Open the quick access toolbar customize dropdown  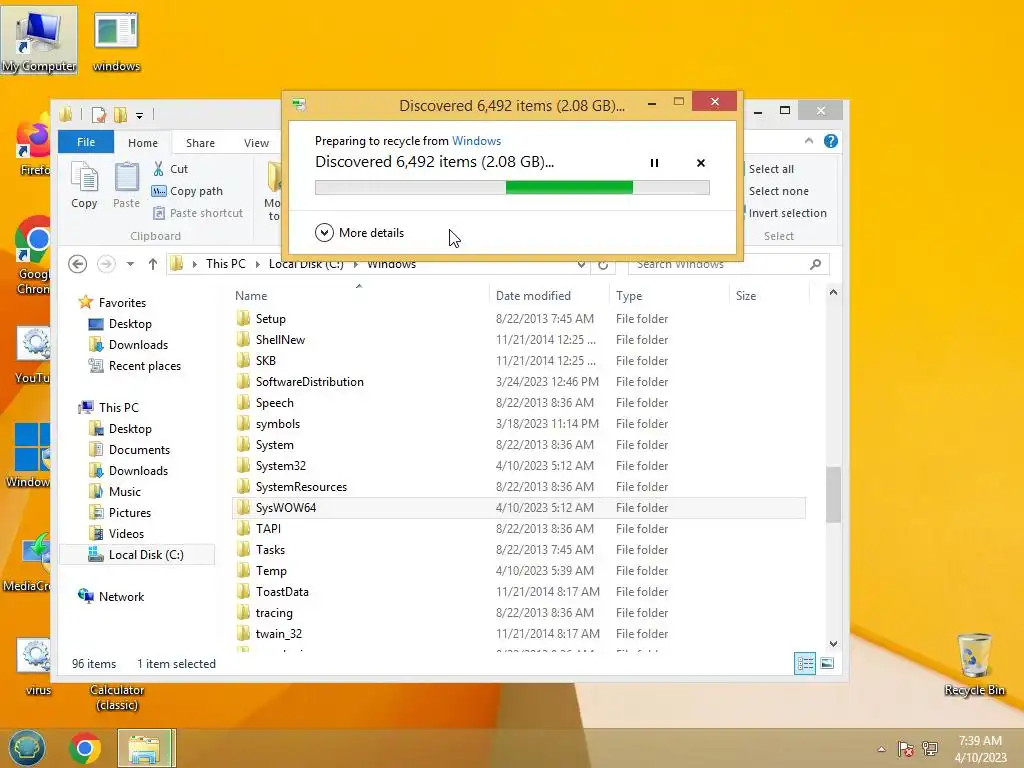pos(139,116)
